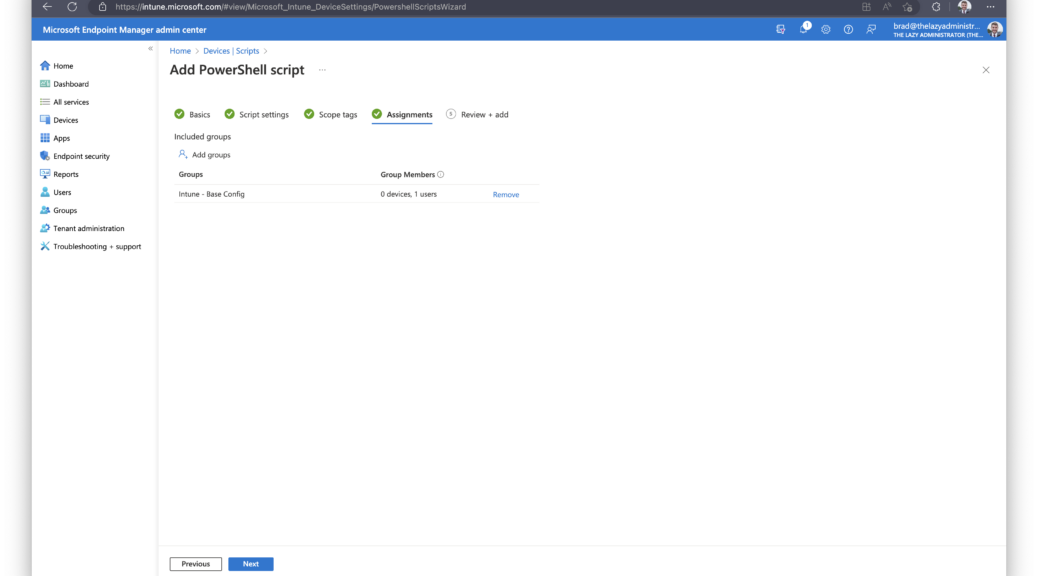The height and width of the screenshot is (576, 1038).
Task: Collapse the sidebar with the double chevron
Action: point(150,48)
